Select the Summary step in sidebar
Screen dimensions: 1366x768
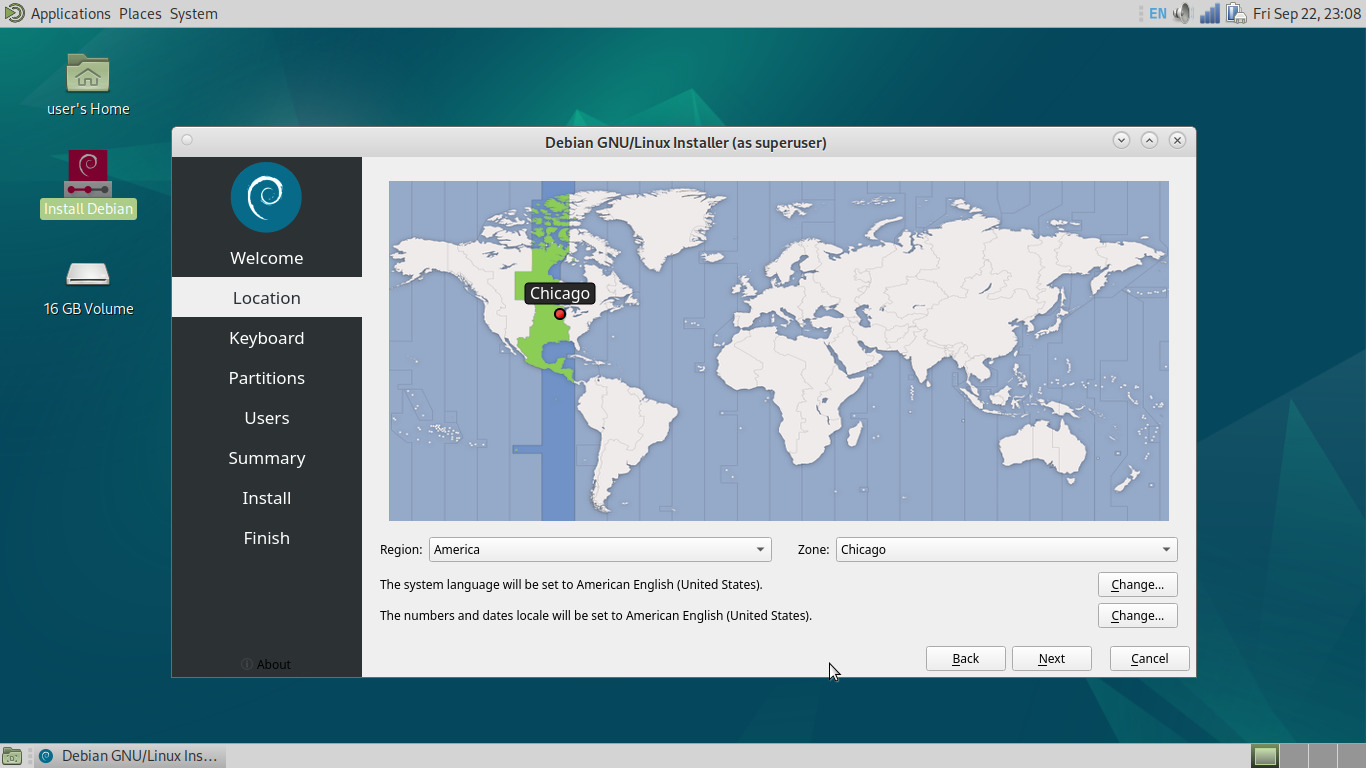tap(267, 458)
